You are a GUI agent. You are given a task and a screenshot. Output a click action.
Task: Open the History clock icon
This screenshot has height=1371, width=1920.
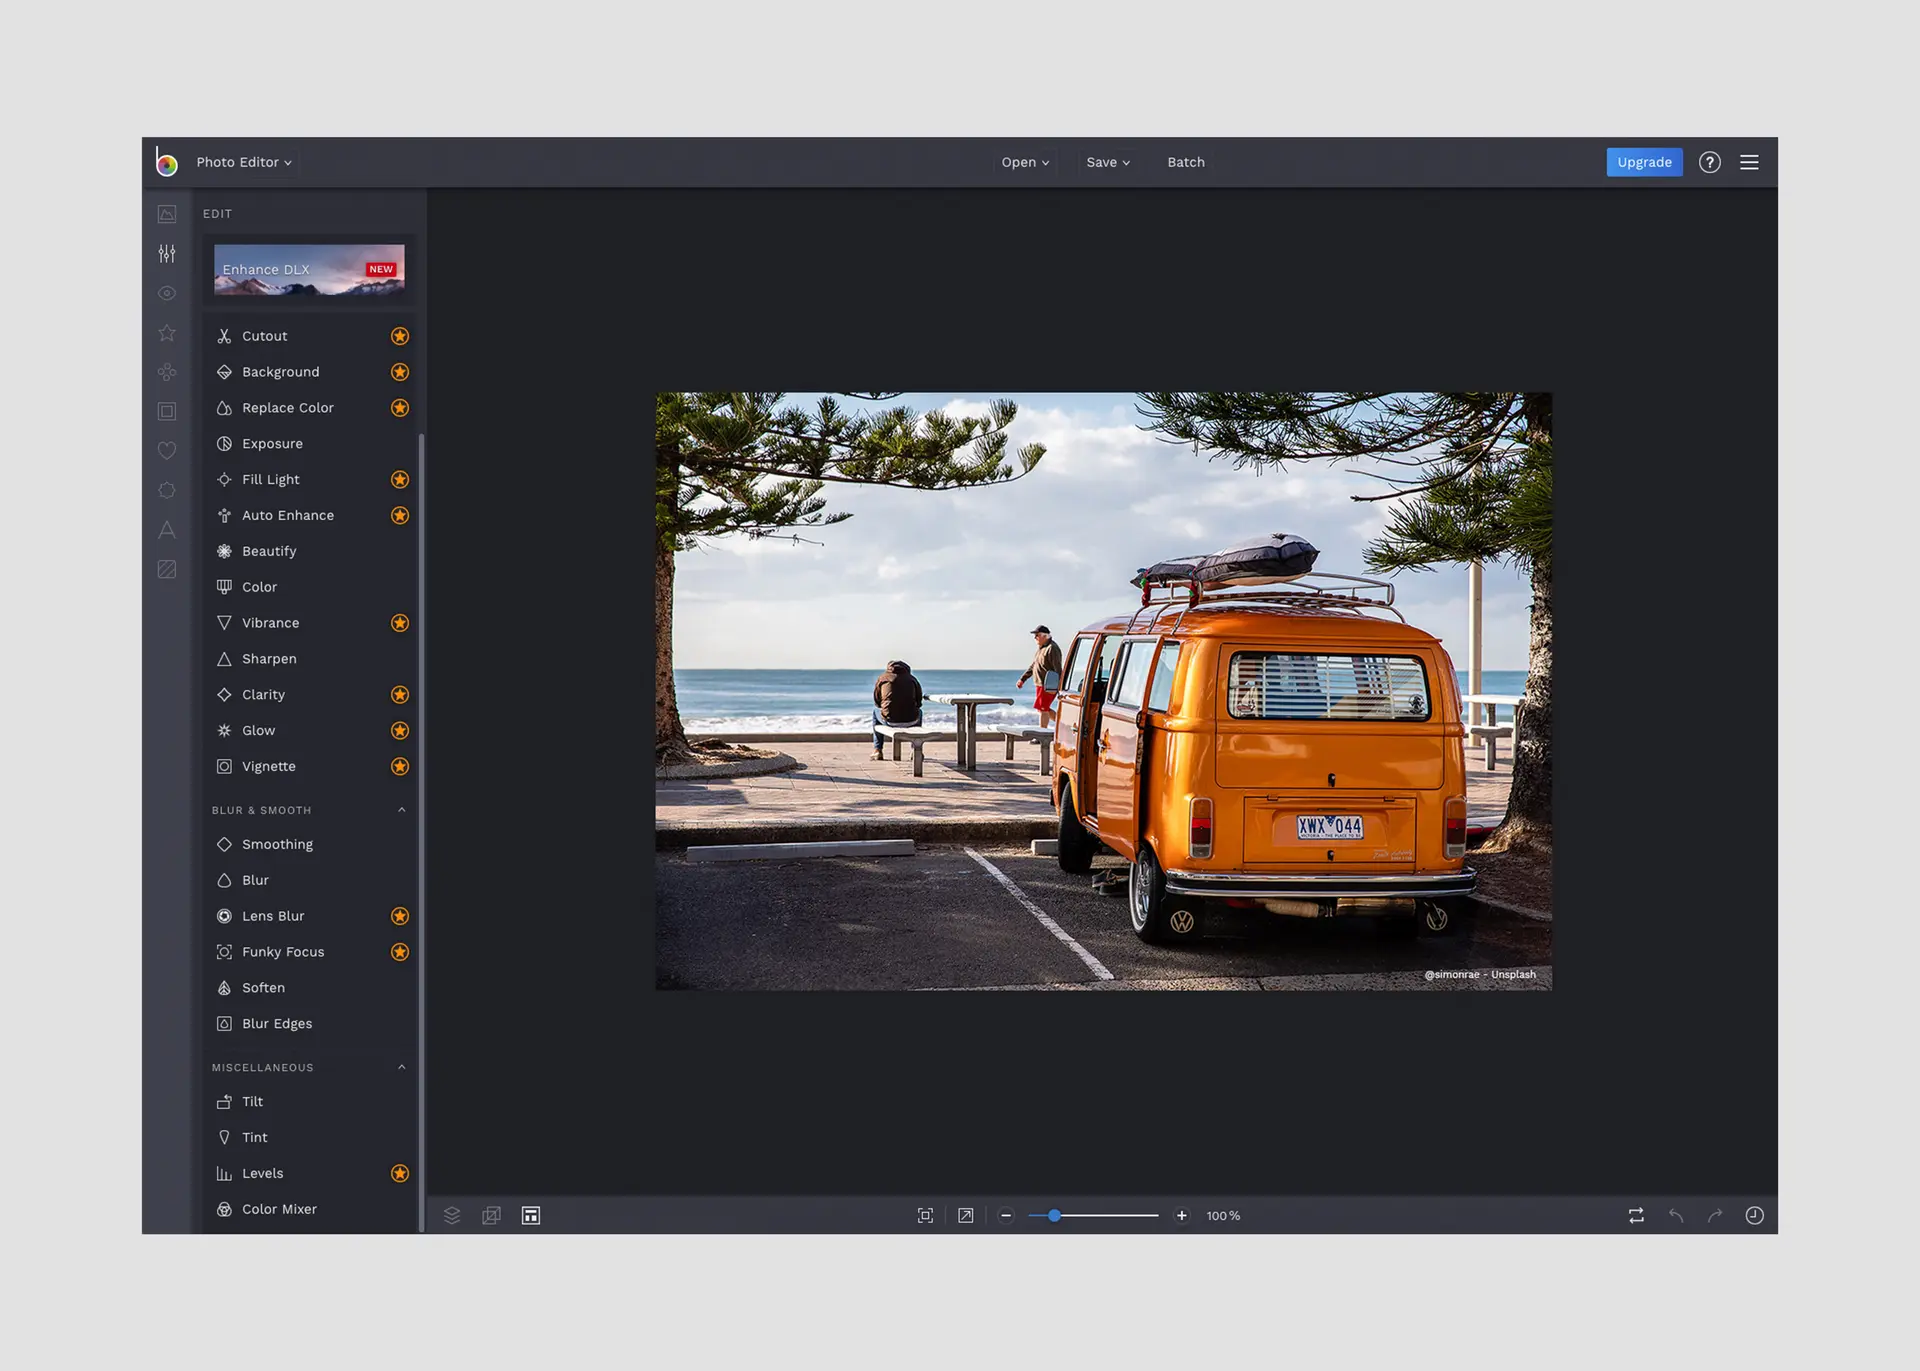tap(1755, 1215)
